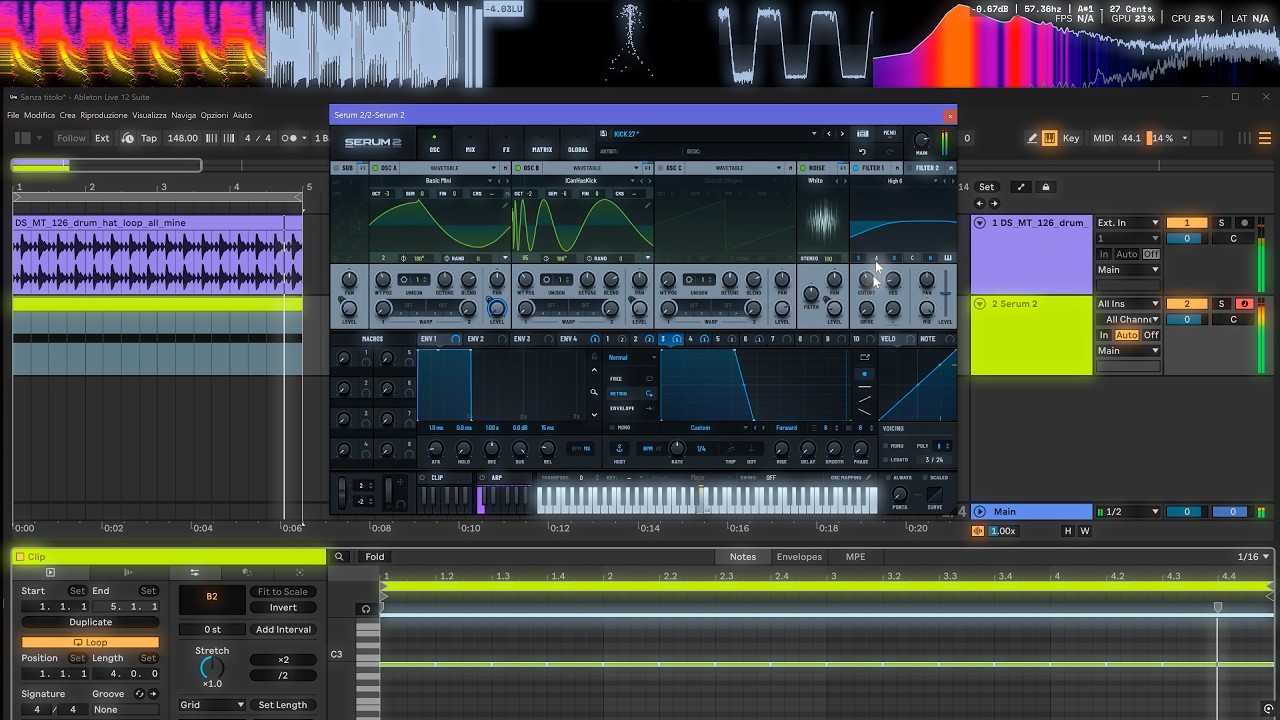Enable the voicing LEGATO checkbox

click(886, 460)
